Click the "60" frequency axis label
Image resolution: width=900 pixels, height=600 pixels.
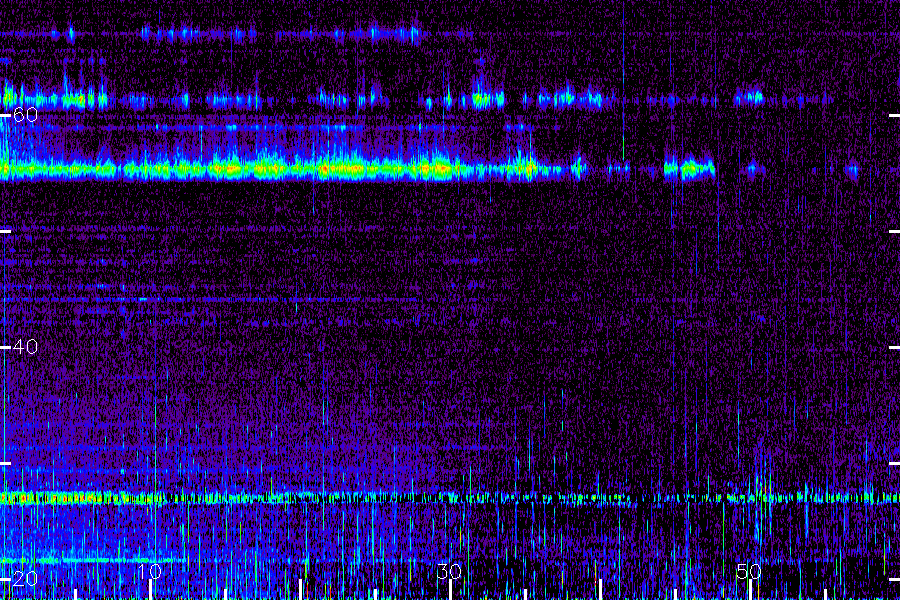(25, 115)
